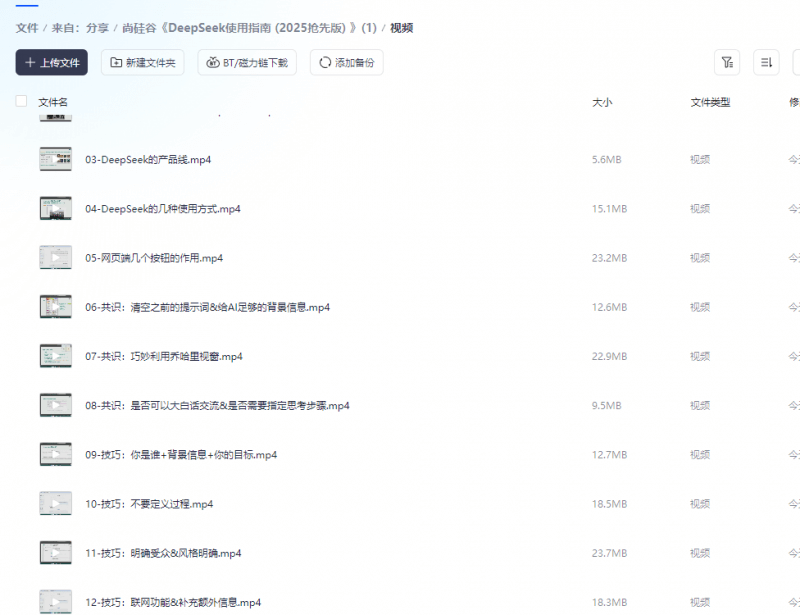Tick 05-网页端几个按钮的作用.mp4 for selection
This screenshot has height=615, width=800.
[21, 257]
